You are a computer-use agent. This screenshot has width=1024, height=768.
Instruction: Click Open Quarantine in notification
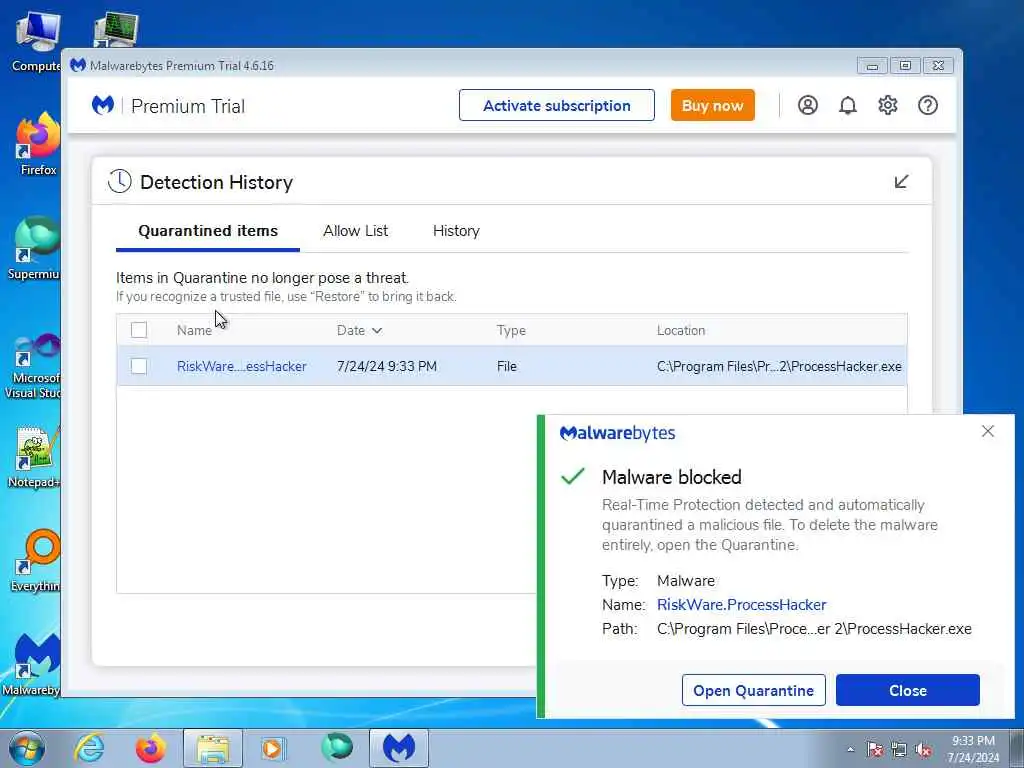point(754,690)
